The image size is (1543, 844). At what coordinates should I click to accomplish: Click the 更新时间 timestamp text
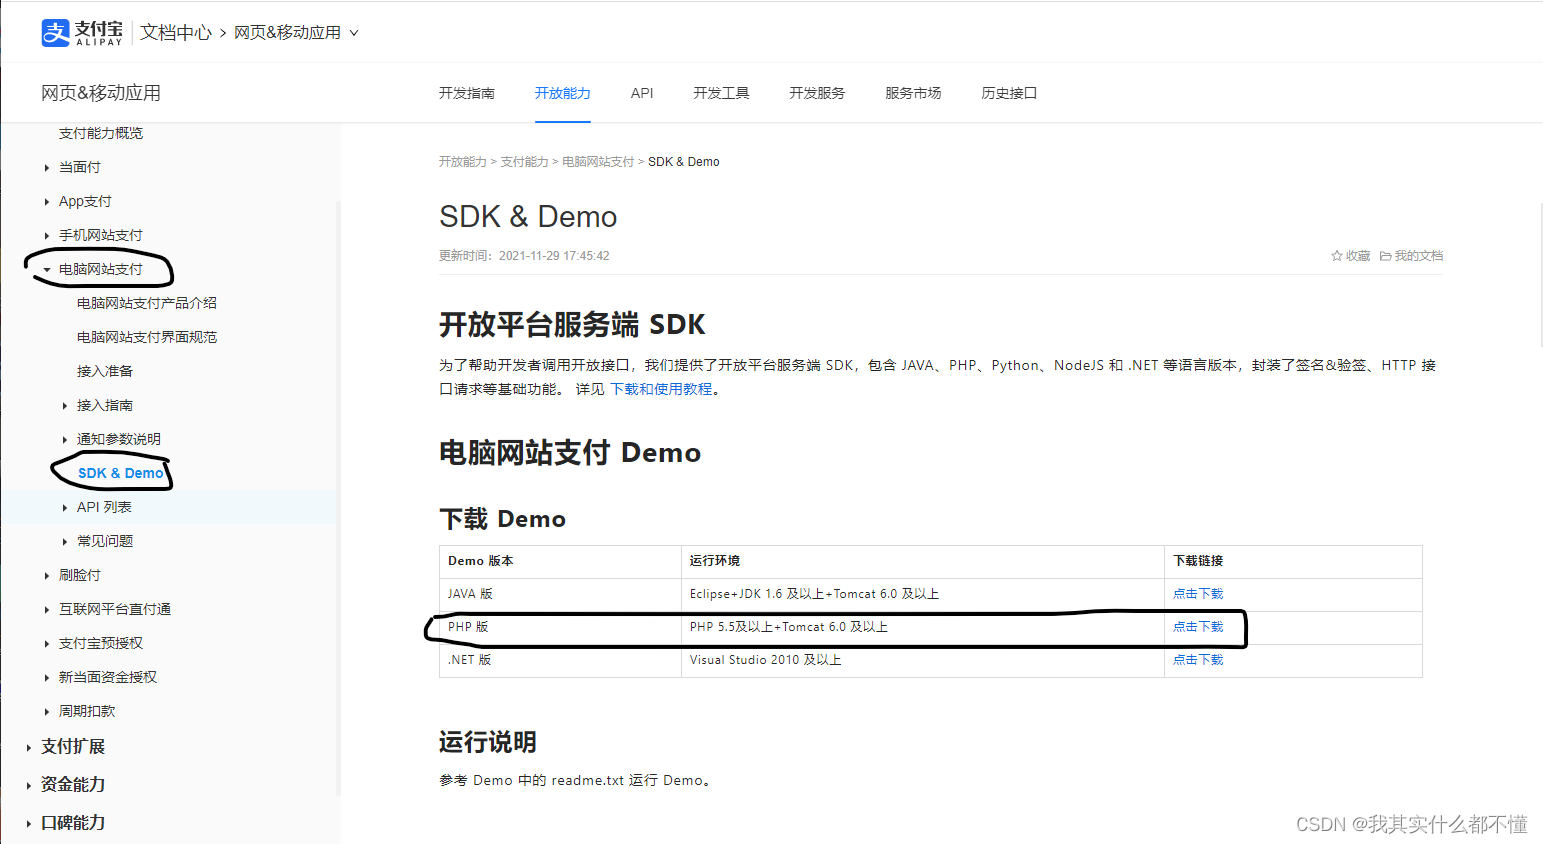(x=524, y=256)
